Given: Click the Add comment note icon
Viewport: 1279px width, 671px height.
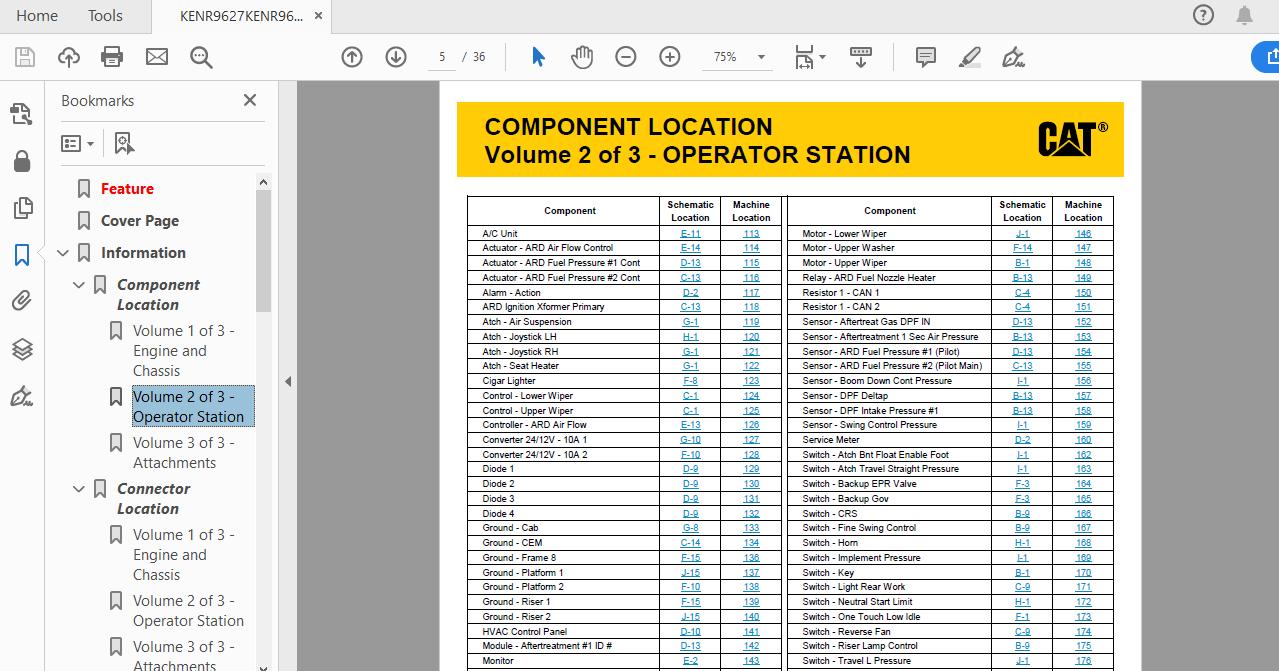Looking at the screenshot, I should (926, 57).
